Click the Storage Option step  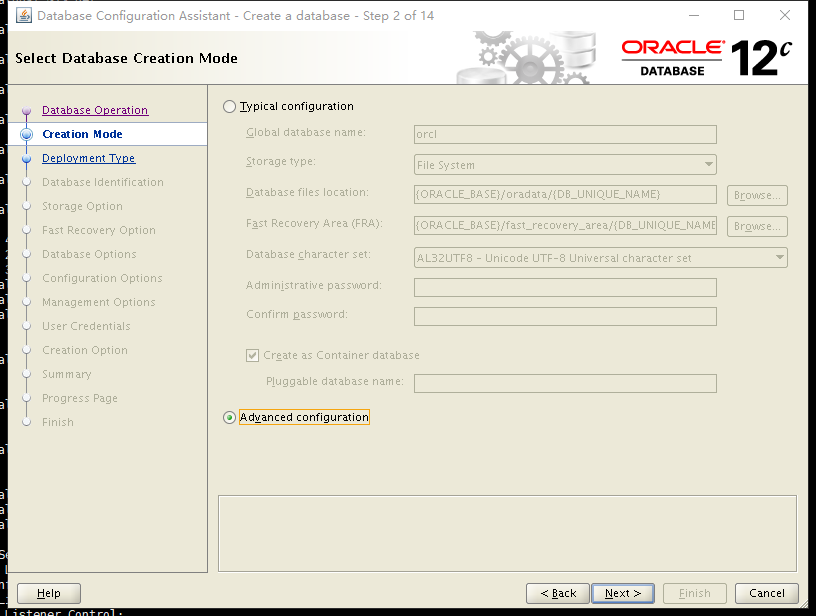tap(82, 206)
